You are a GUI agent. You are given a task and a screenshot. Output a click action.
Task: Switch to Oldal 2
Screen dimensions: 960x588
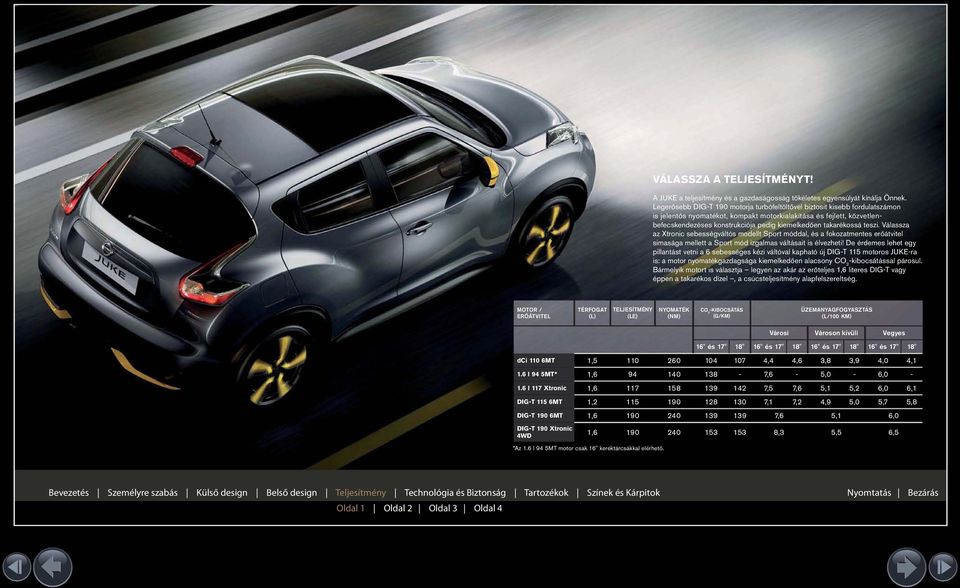[398, 508]
